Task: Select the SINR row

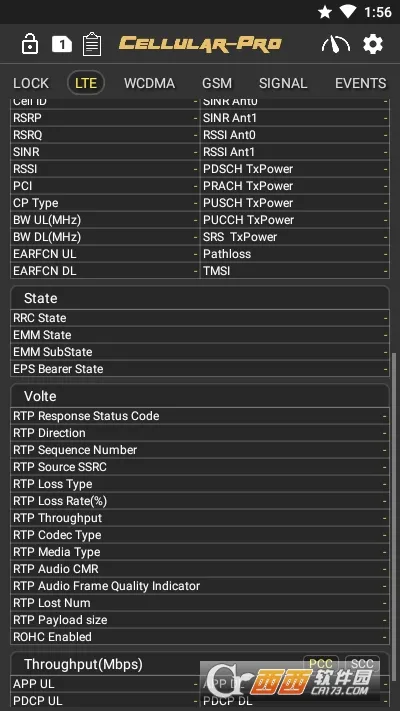Action: point(105,152)
